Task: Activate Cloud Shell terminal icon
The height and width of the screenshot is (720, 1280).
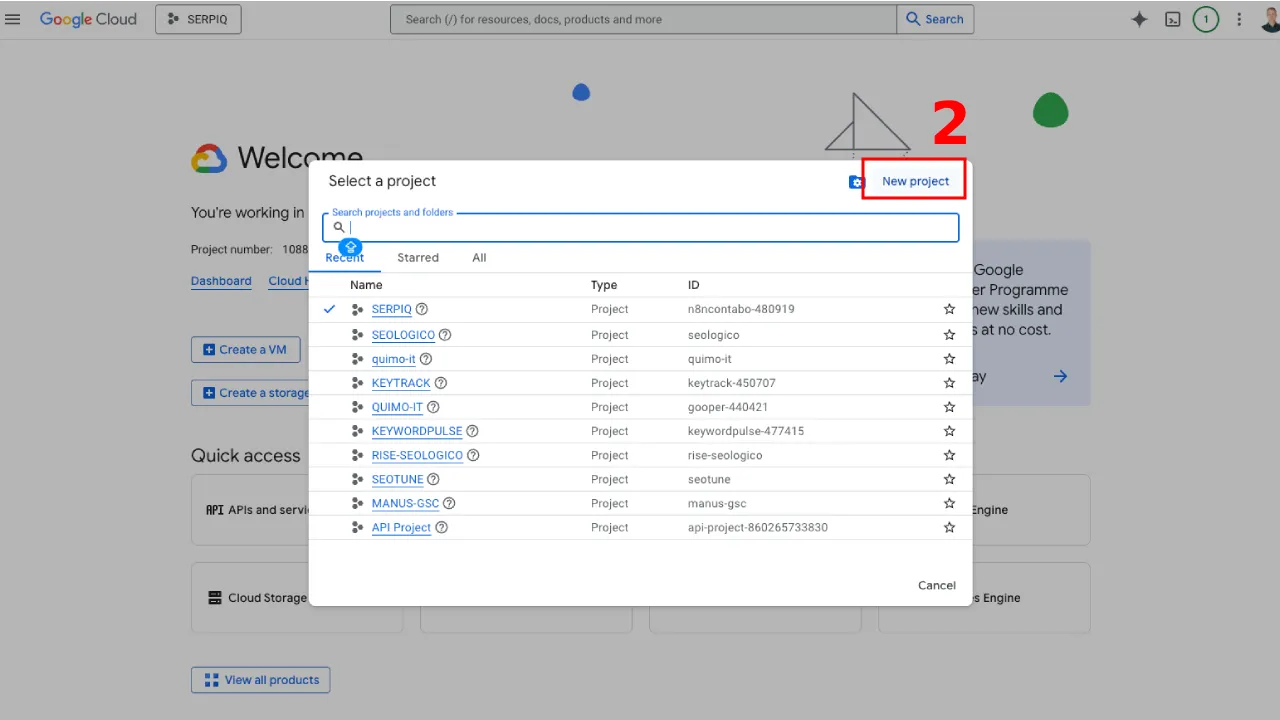Action: tap(1173, 19)
